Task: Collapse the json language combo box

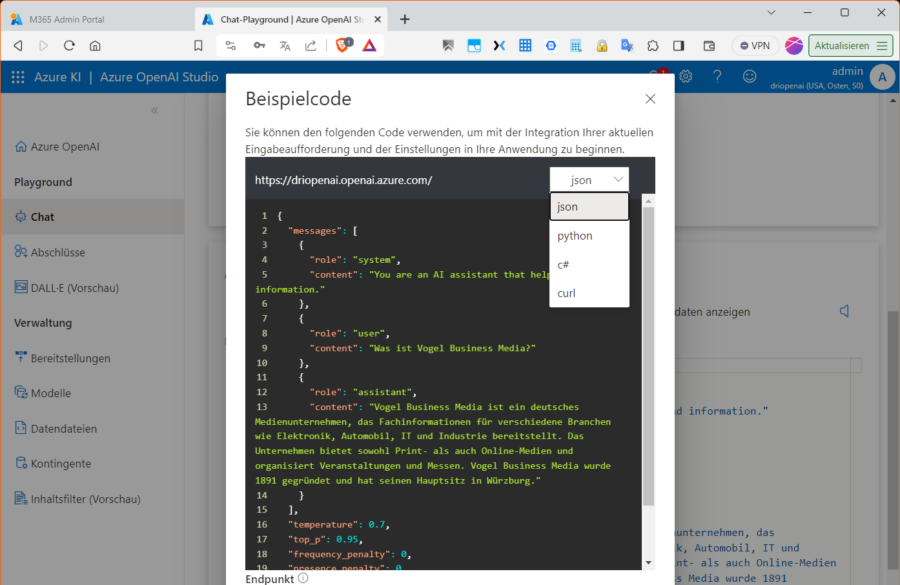Action: point(589,180)
